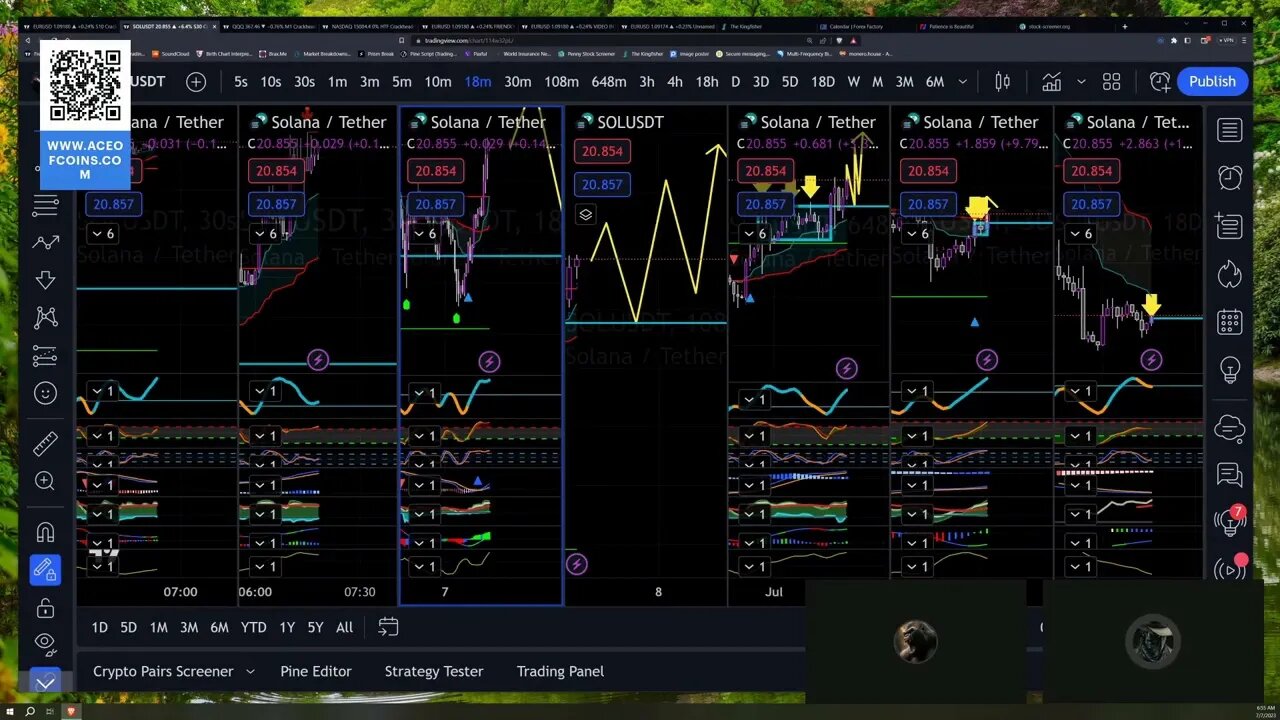Select the zoom-in magnifier tool

45,481
